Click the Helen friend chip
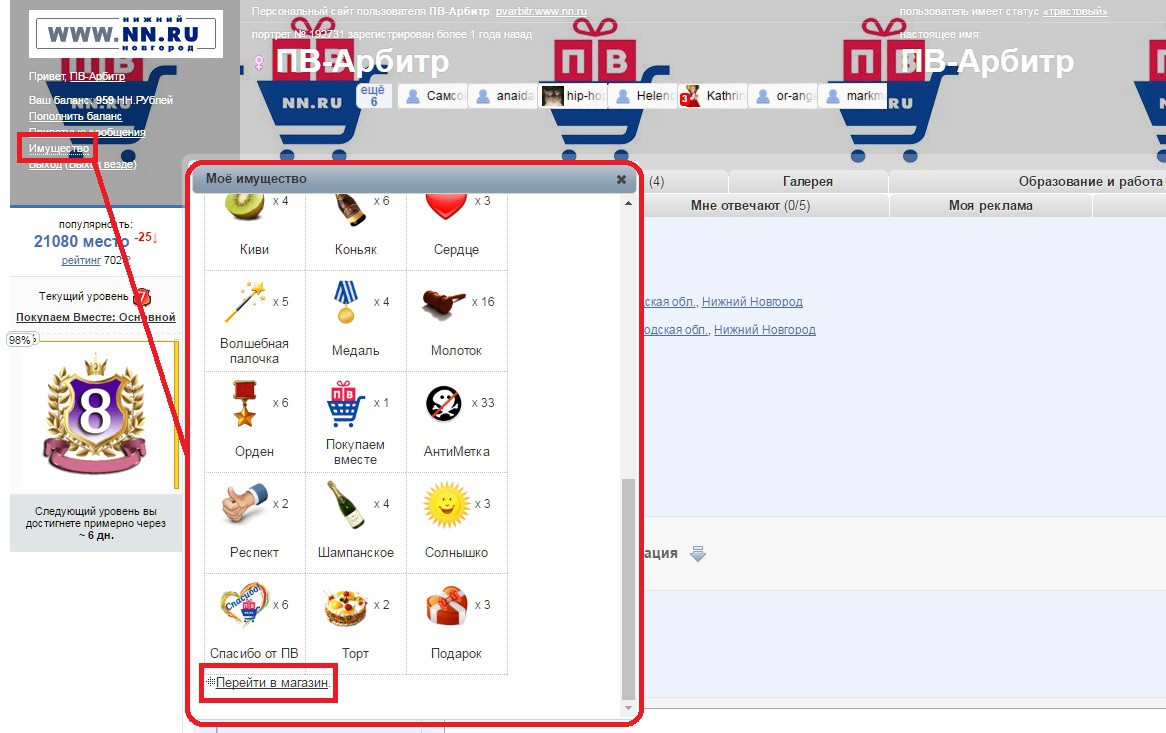The image size is (1166, 733). pyautogui.click(x=643, y=96)
